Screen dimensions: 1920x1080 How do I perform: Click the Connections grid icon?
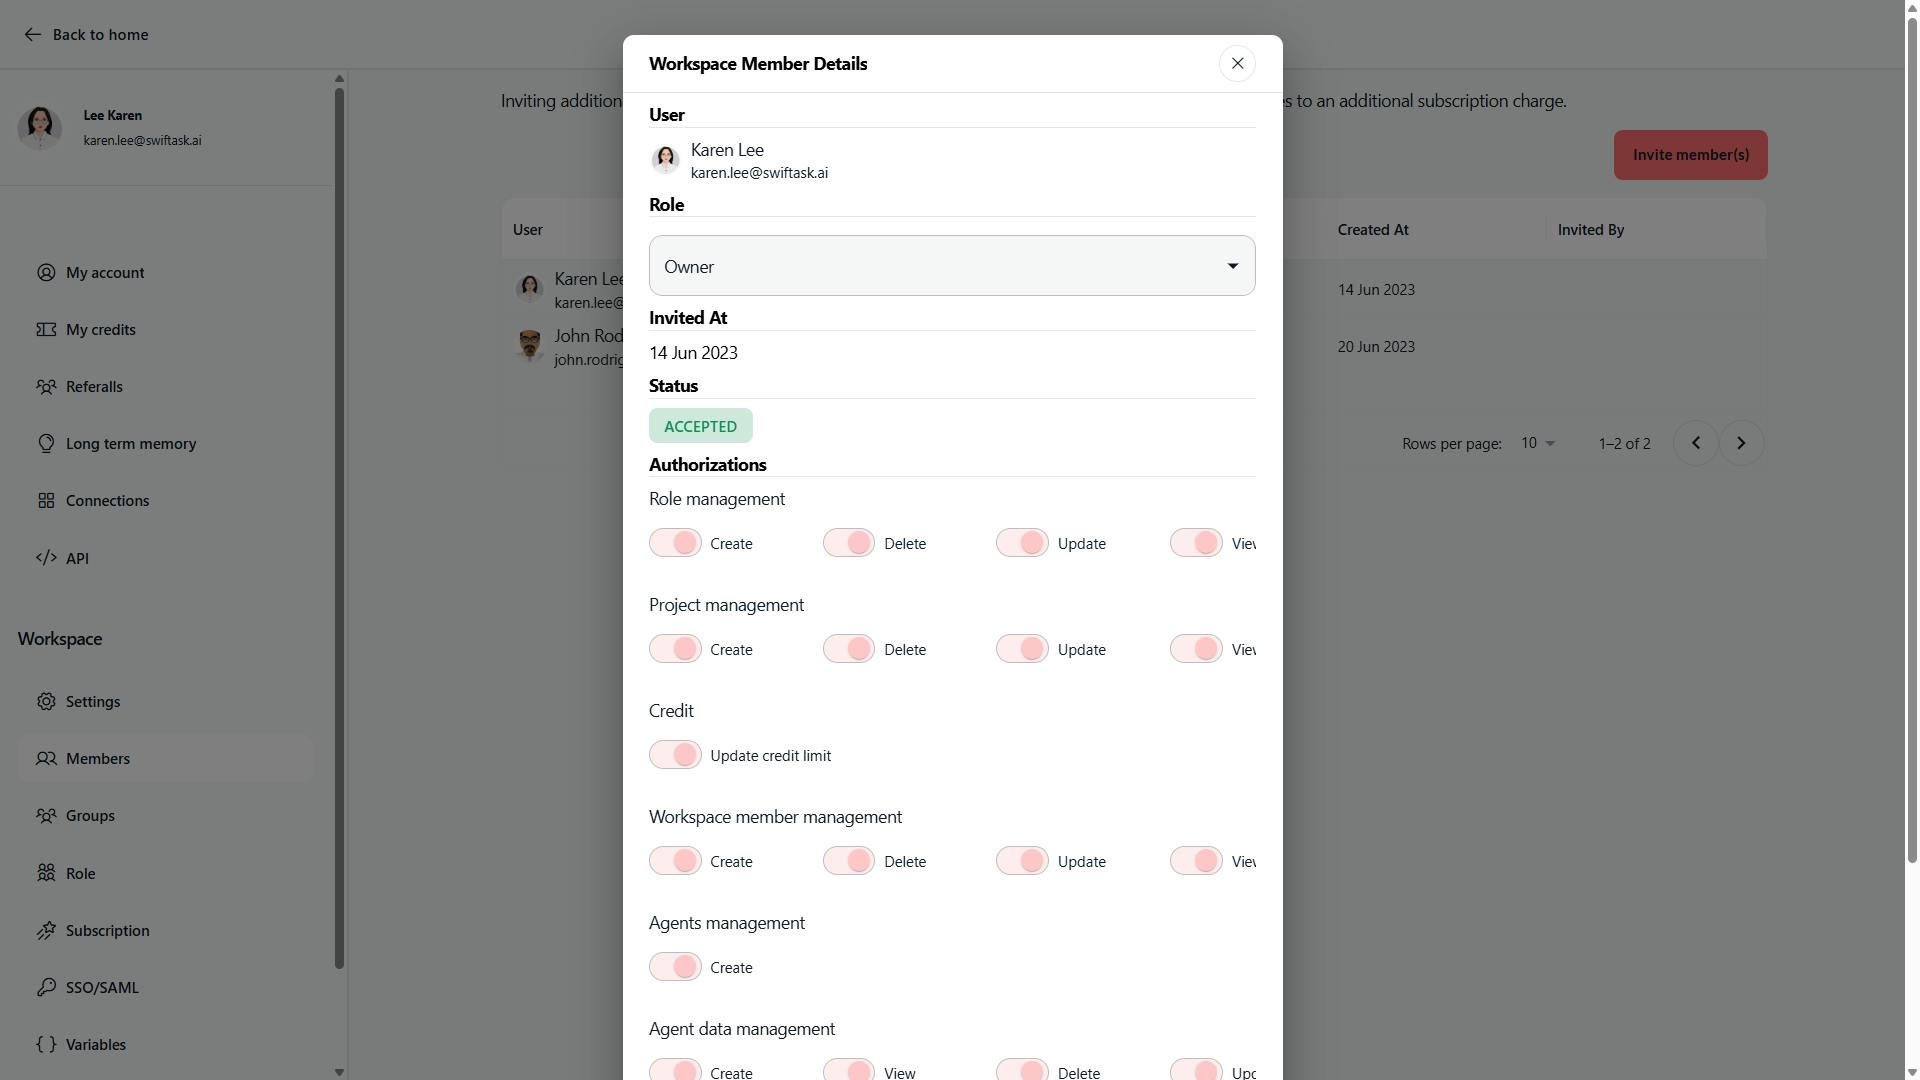[x=46, y=501]
